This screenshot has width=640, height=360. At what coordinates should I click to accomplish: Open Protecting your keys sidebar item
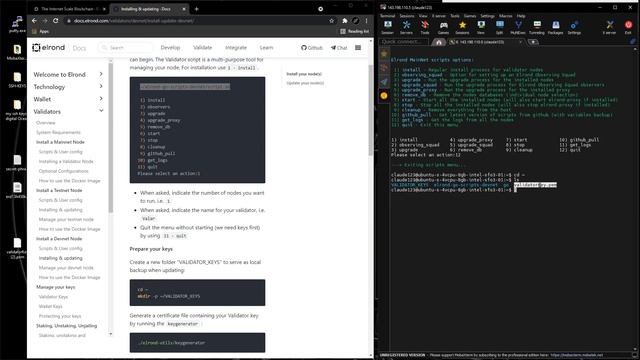pos(60,316)
